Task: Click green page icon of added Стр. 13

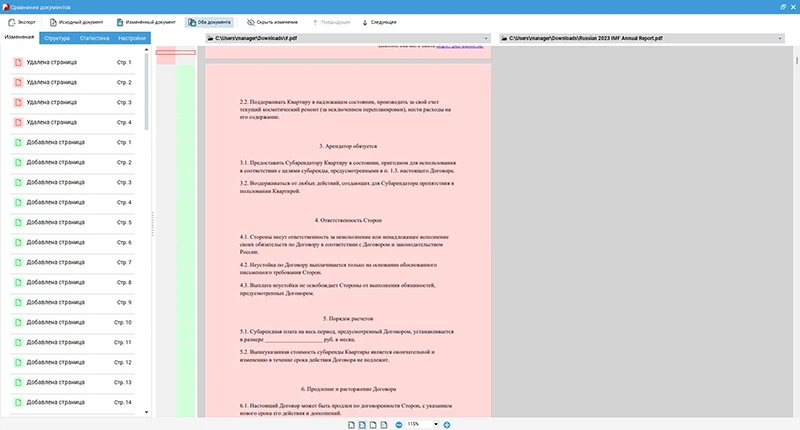Action: click(x=18, y=382)
